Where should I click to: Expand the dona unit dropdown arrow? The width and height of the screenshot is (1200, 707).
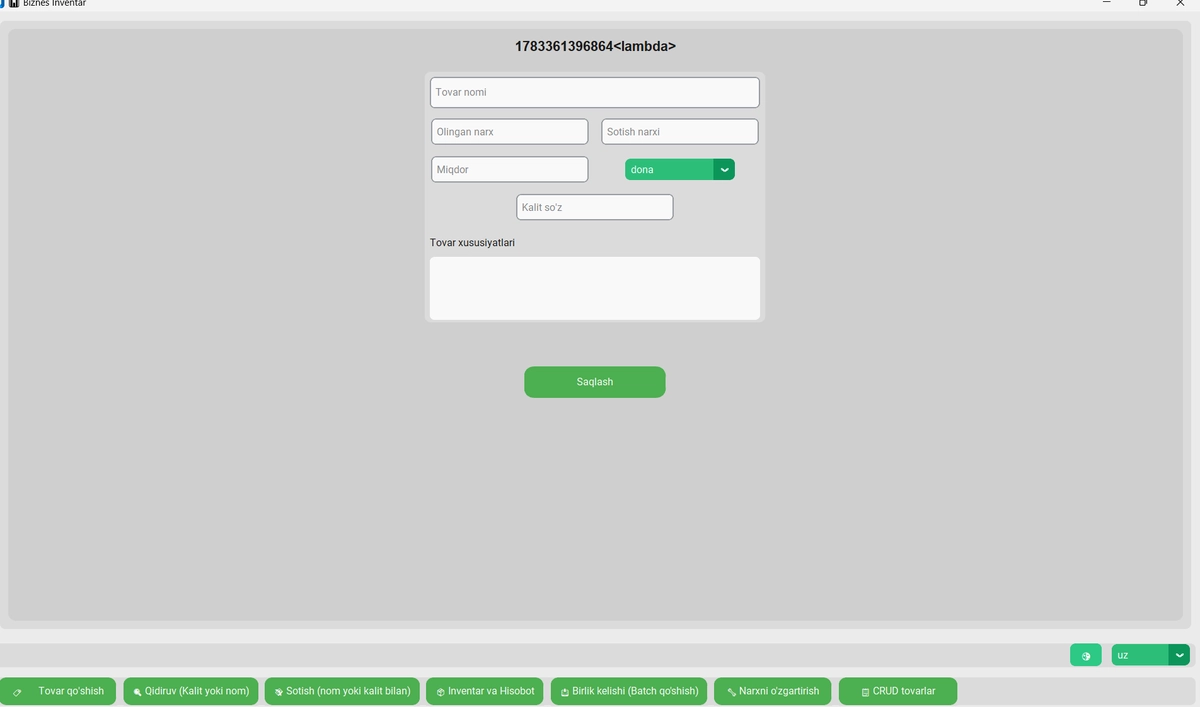[724, 170]
